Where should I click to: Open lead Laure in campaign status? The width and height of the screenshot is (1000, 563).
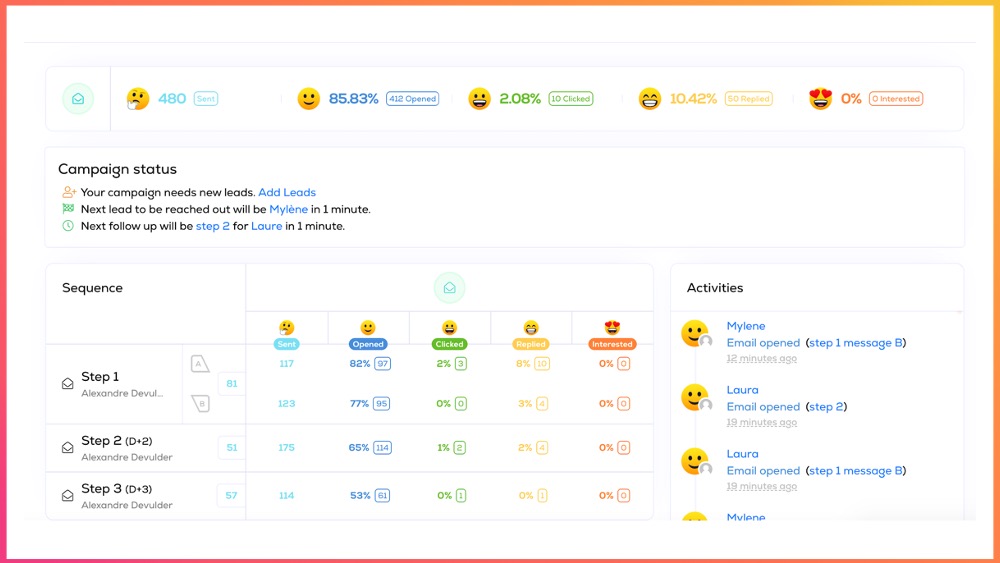[x=267, y=226]
